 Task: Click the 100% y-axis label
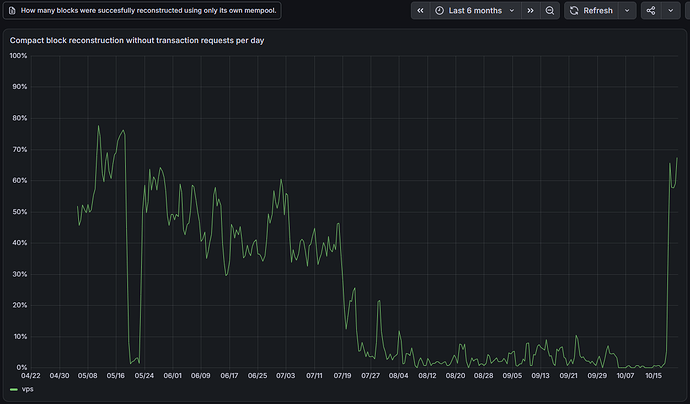click(18, 56)
